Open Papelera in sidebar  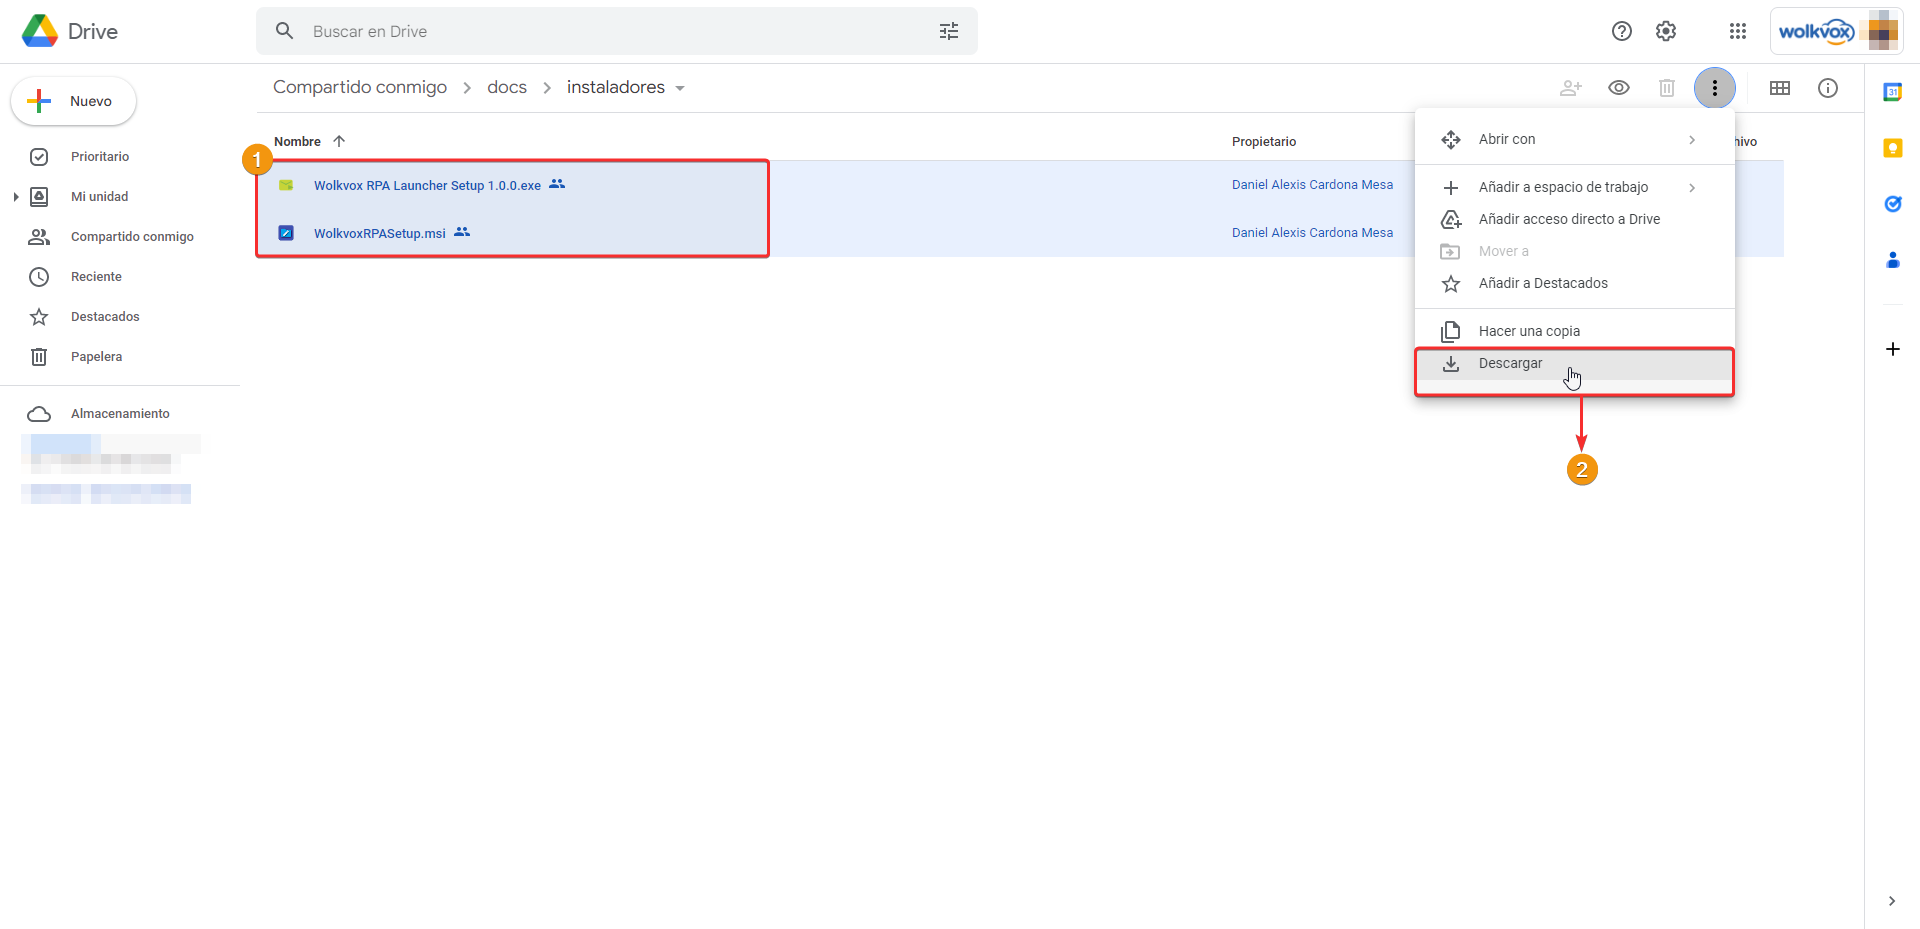[x=96, y=357]
